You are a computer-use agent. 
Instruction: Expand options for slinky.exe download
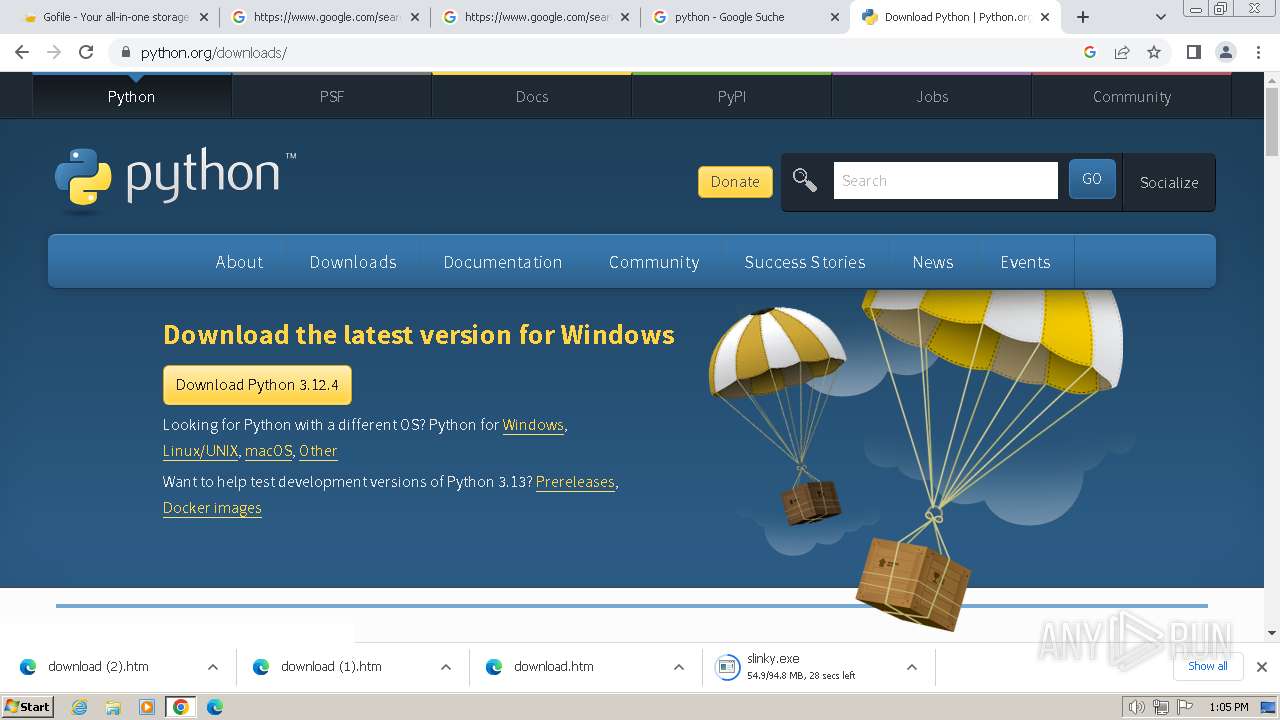coord(911,667)
